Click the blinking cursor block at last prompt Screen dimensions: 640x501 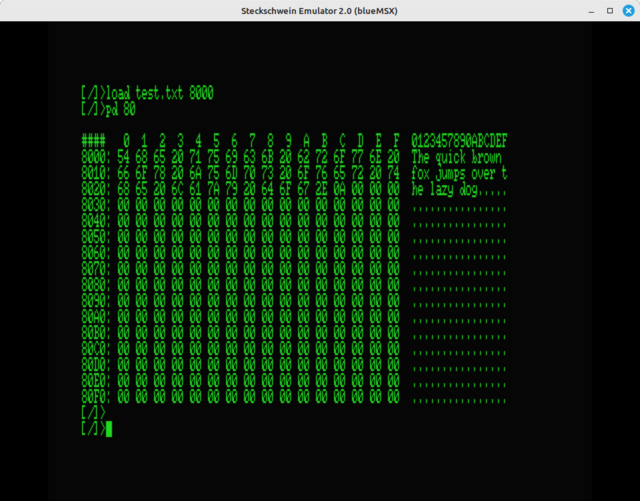coord(109,429)
